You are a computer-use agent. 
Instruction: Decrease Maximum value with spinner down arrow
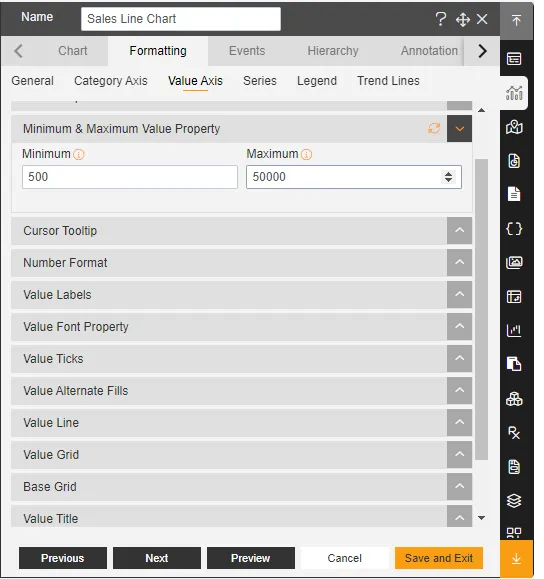point(448,180)
